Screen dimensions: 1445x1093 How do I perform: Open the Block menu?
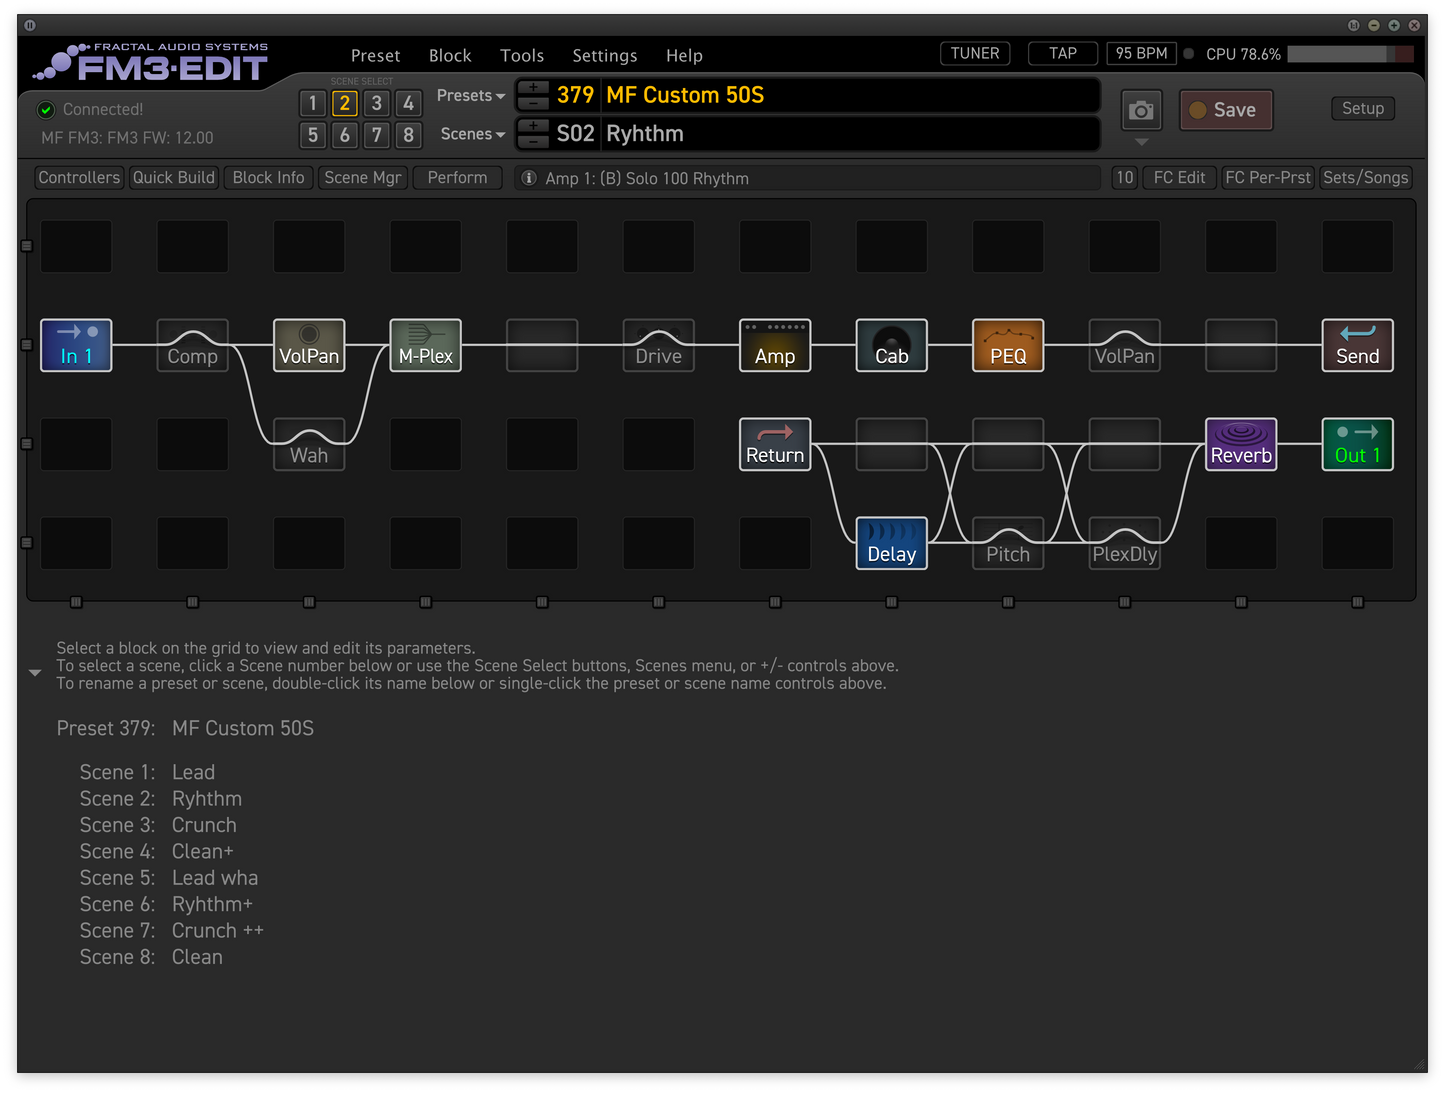pos(450,56)
